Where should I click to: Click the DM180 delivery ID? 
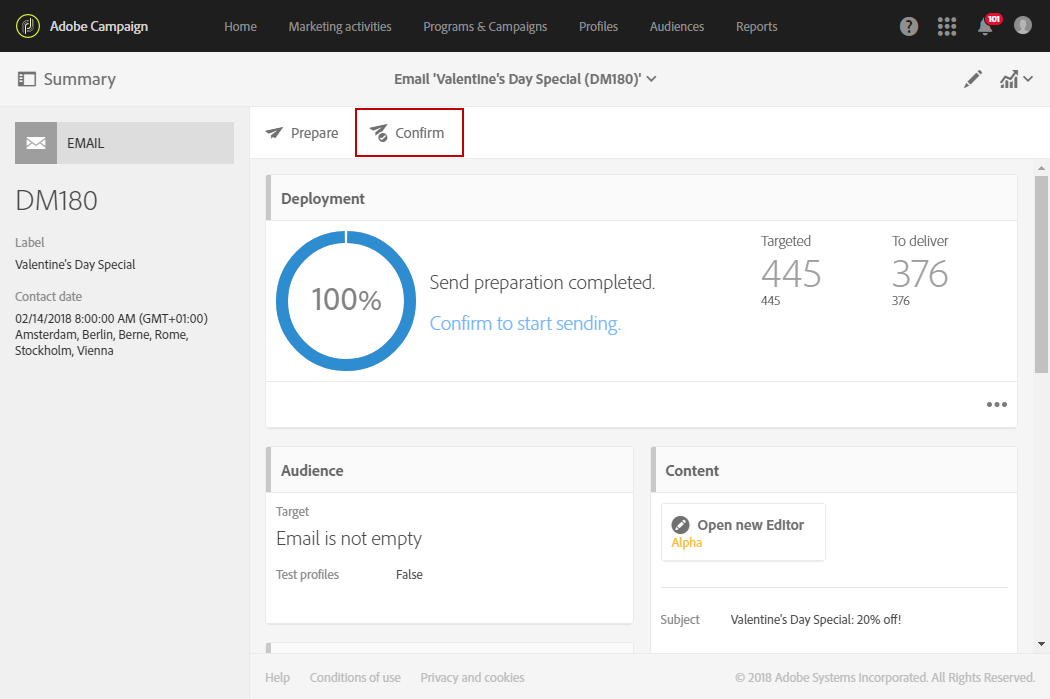56,200
